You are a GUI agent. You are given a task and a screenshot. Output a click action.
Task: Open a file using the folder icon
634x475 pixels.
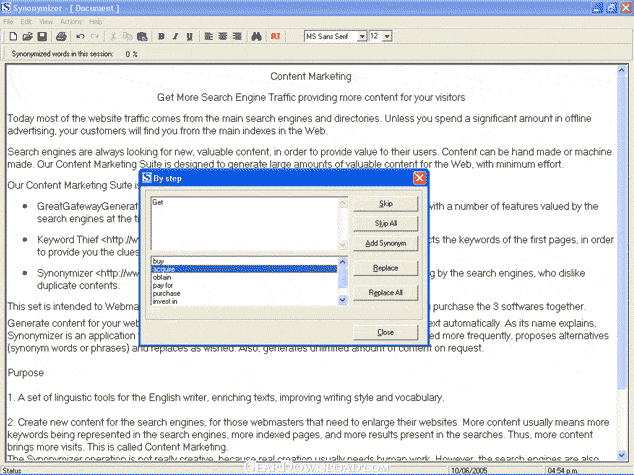pos(27,36)
